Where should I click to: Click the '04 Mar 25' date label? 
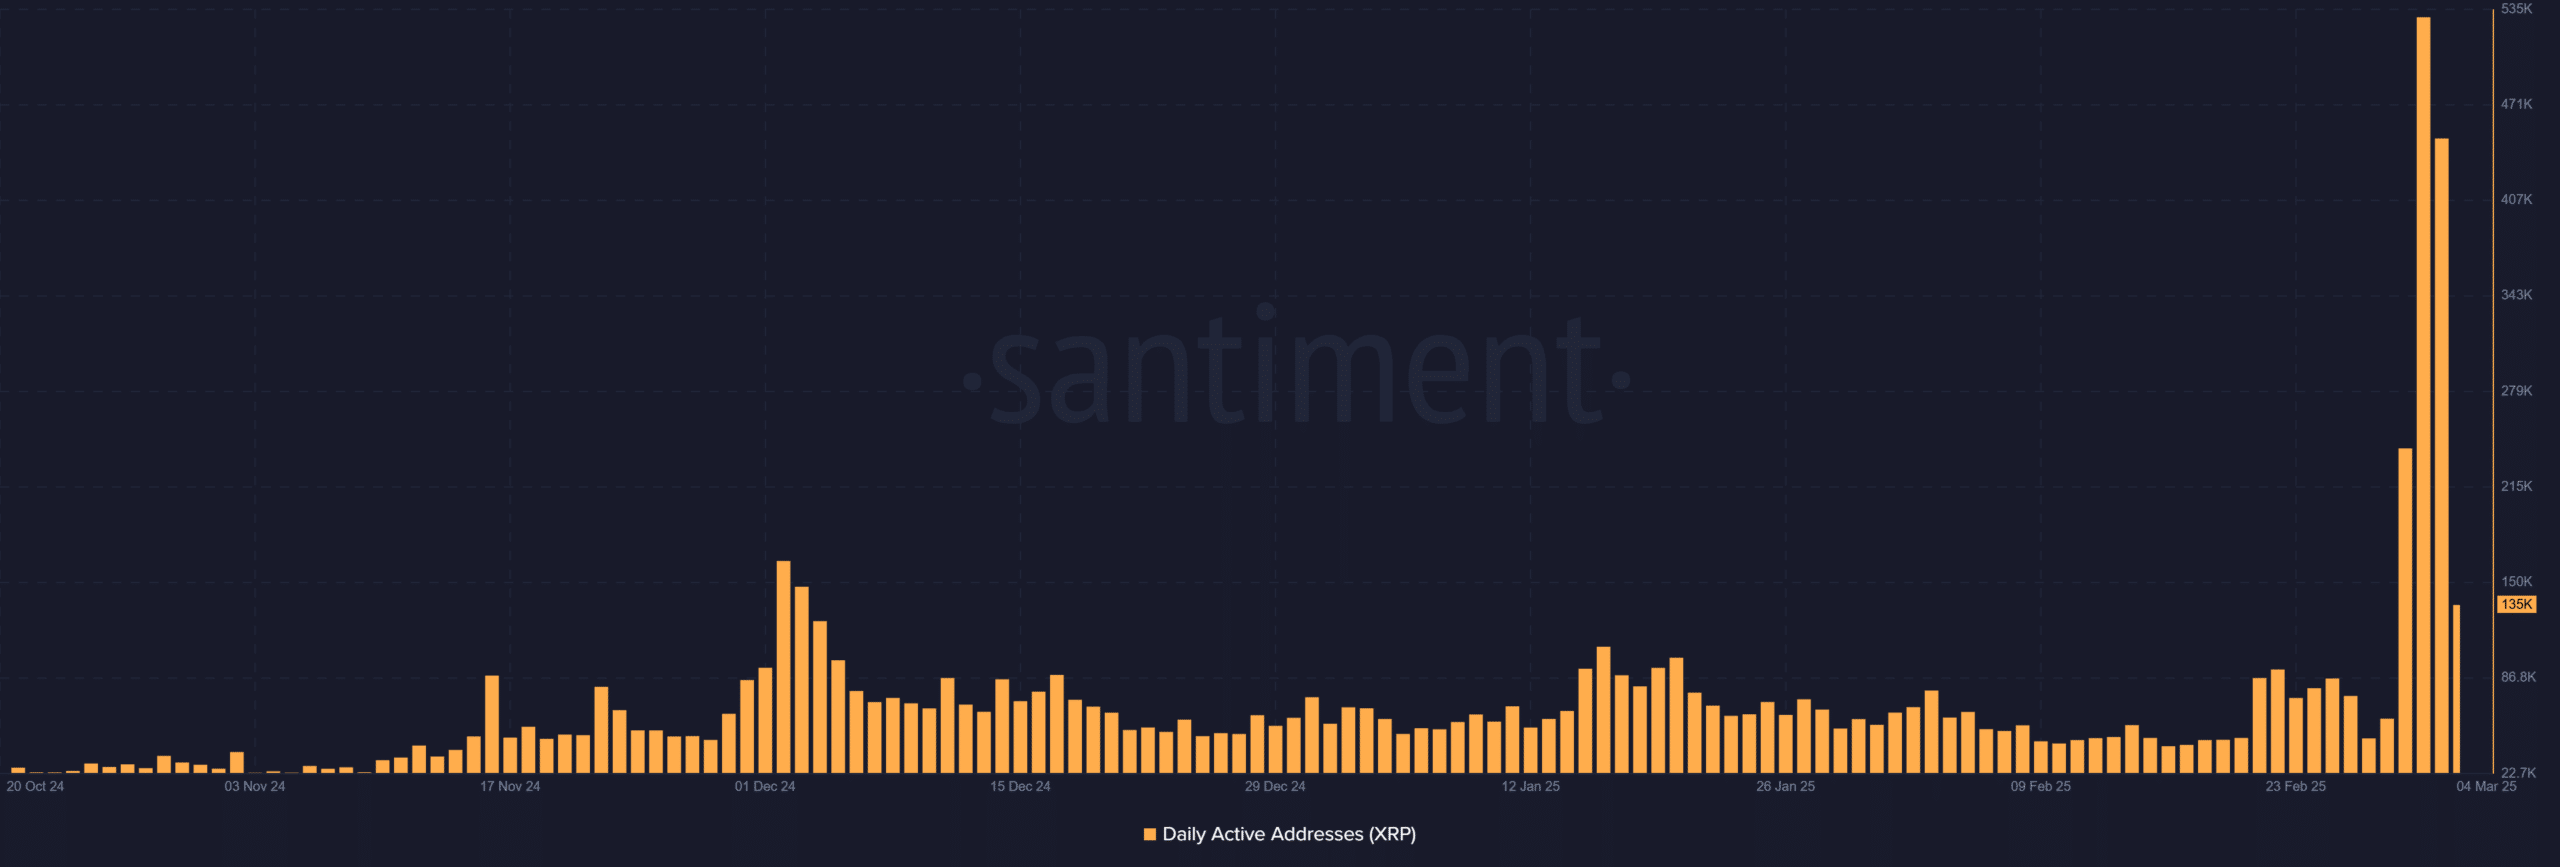click(2486, 787)
